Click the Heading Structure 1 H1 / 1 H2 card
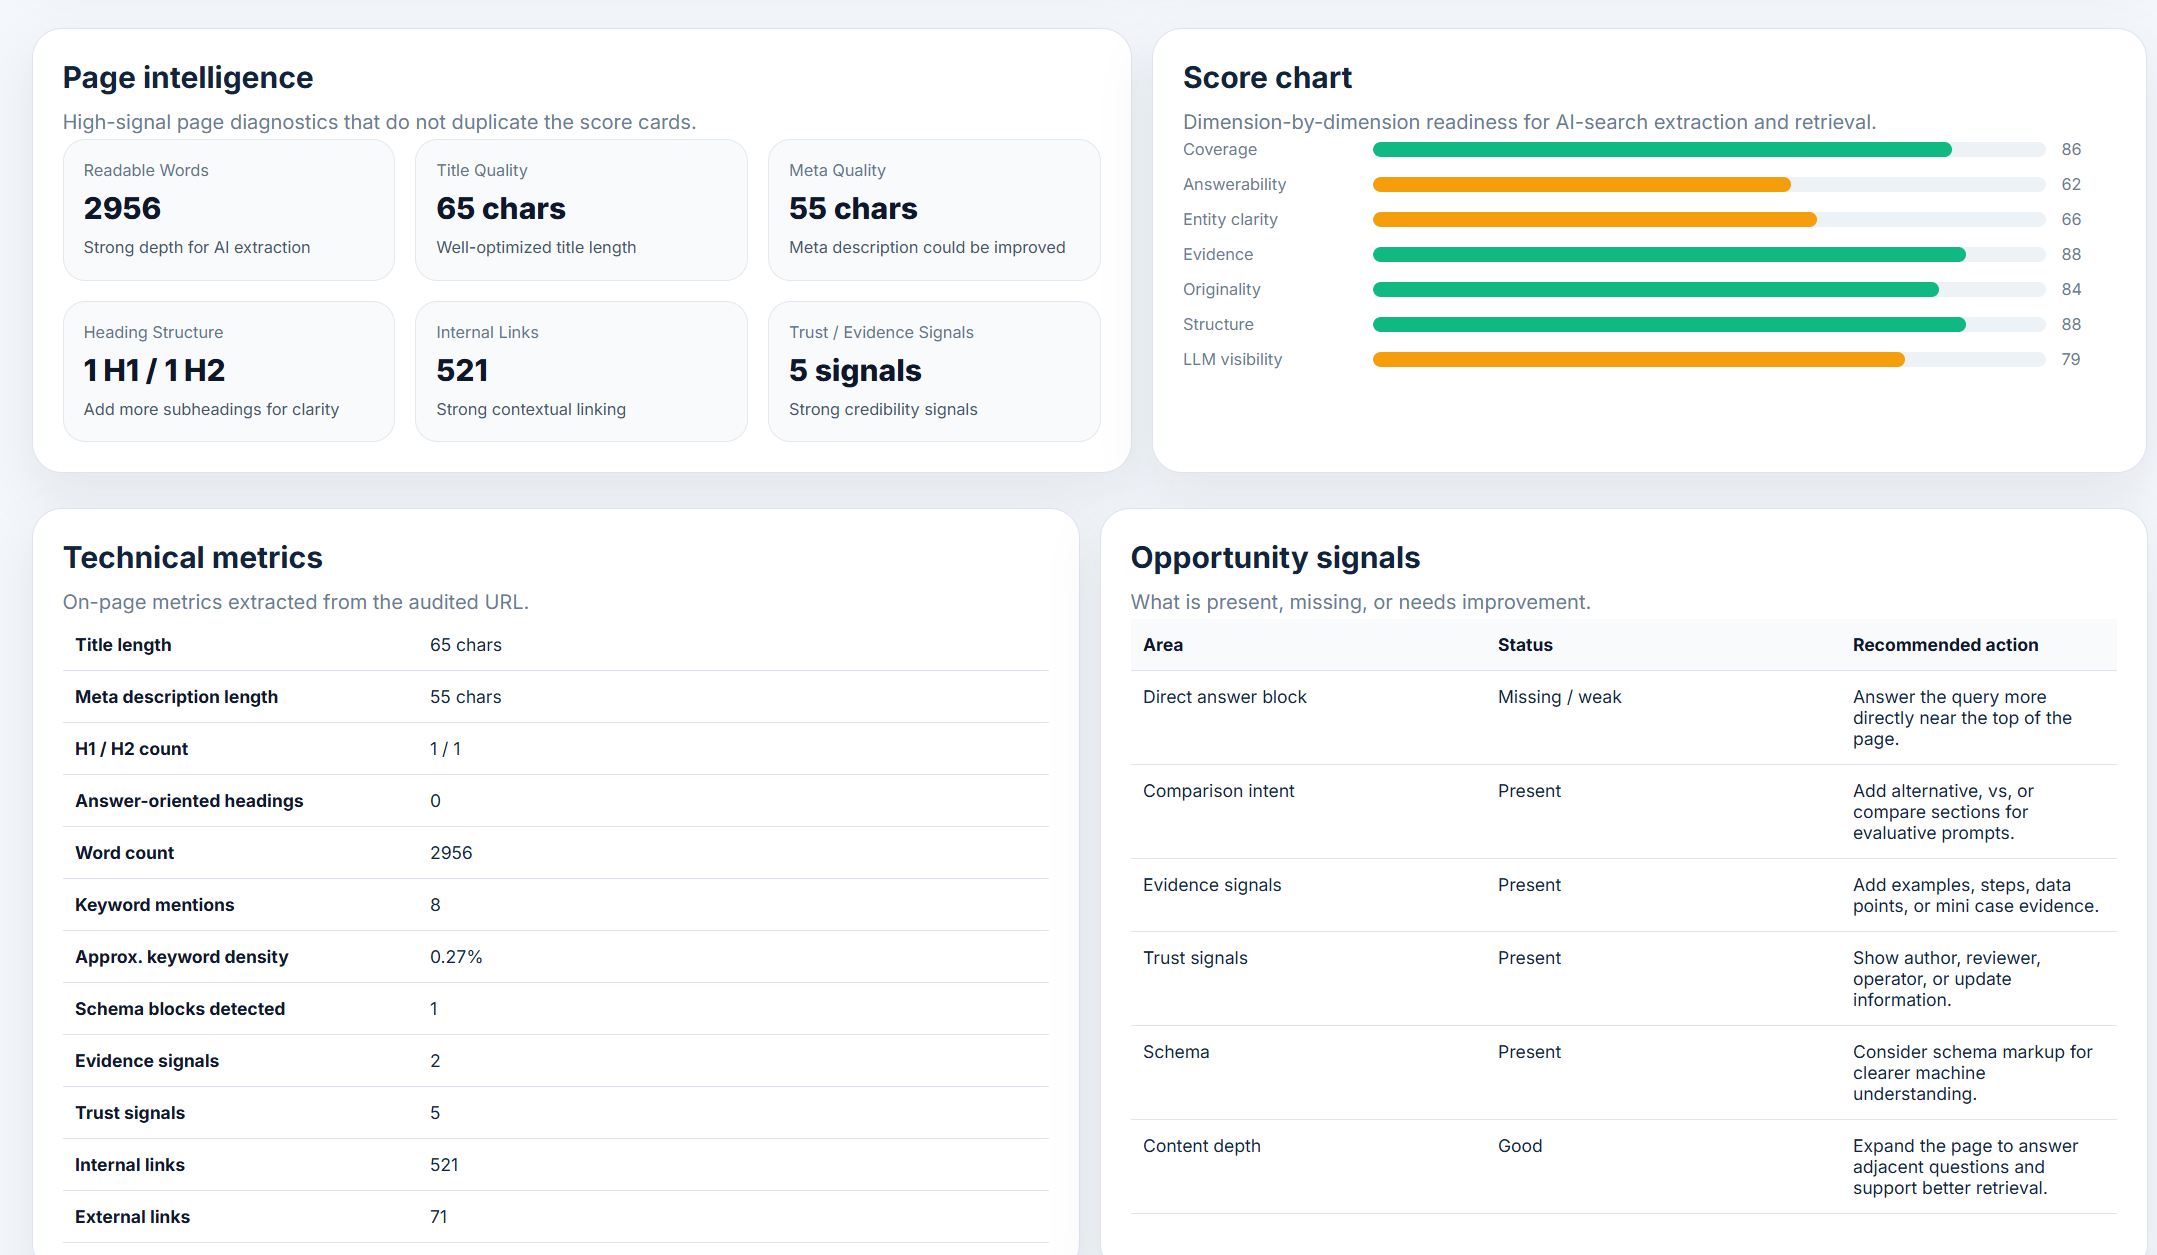The height and width of the screenshot is (1255, 2157). [229, 371]
